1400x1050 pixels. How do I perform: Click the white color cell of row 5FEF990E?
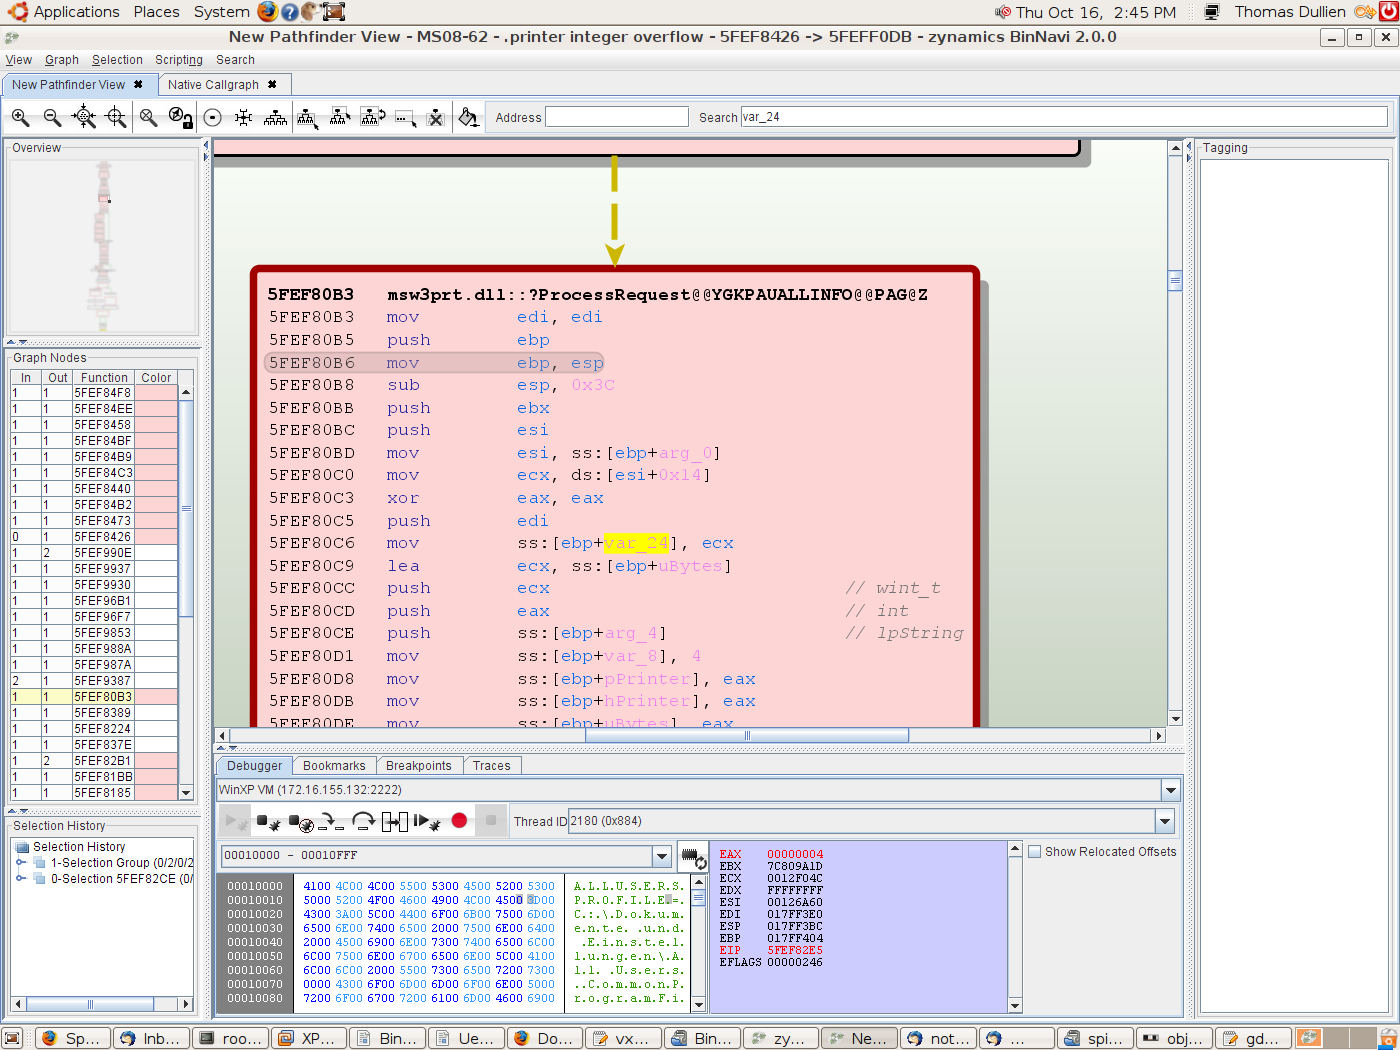(156, 553)
